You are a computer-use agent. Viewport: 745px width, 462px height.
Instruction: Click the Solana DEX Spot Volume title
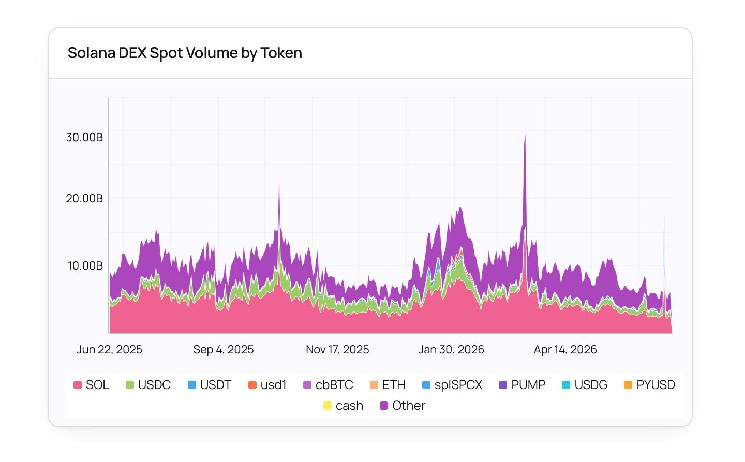(x=185, y=53)
